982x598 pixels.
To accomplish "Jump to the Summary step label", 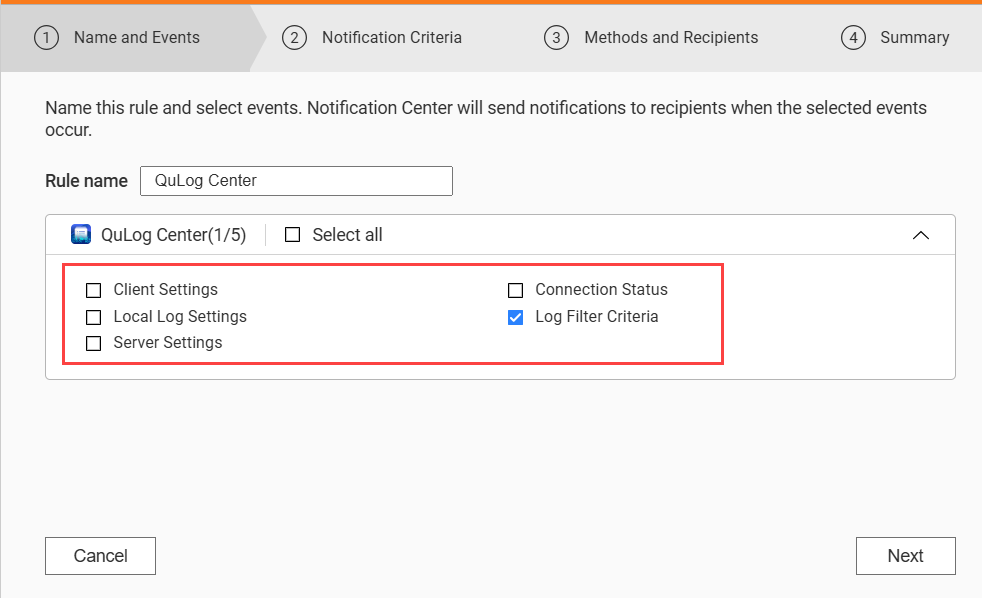I will tap(914, 38).
